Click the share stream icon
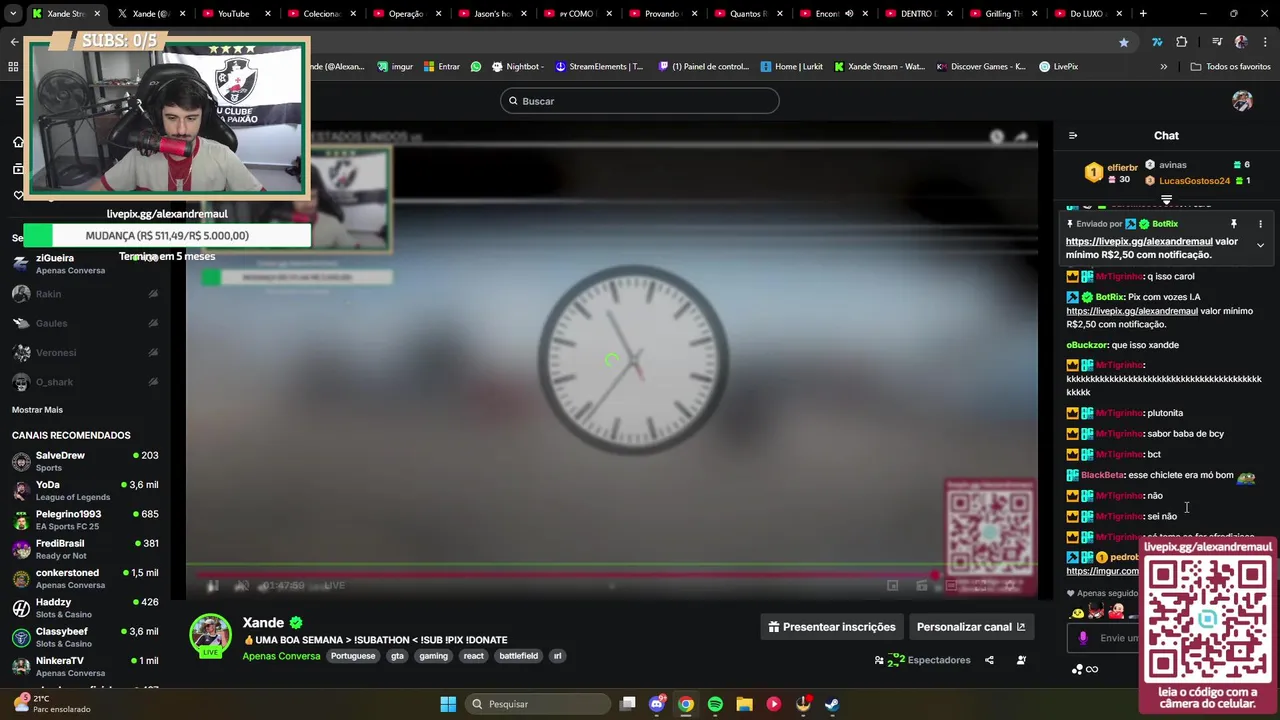 click(989, 660)
